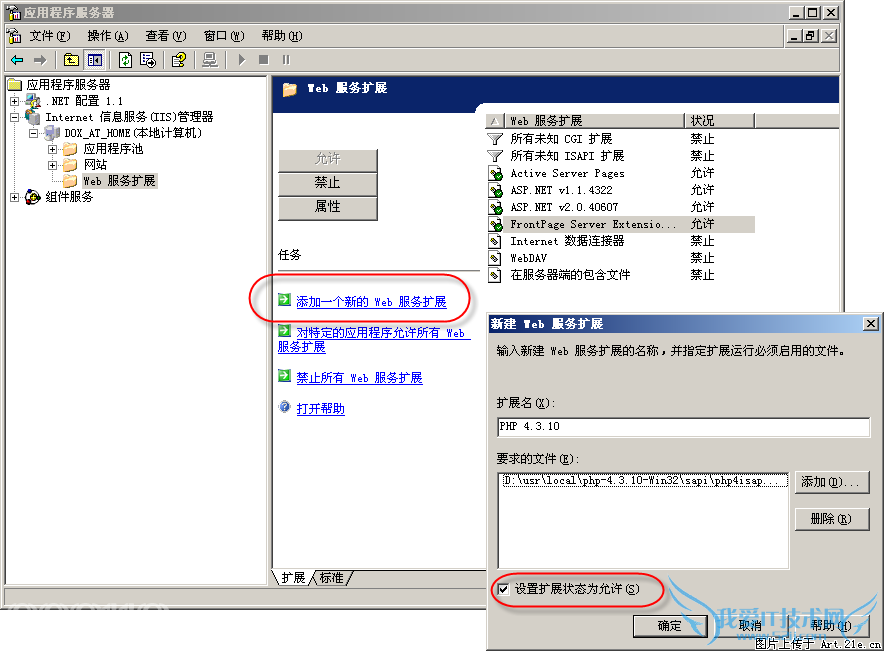Select the 在服务器端的包含文件 row
Viewport: 884px width, 651px height.
(x=620, y=275)
